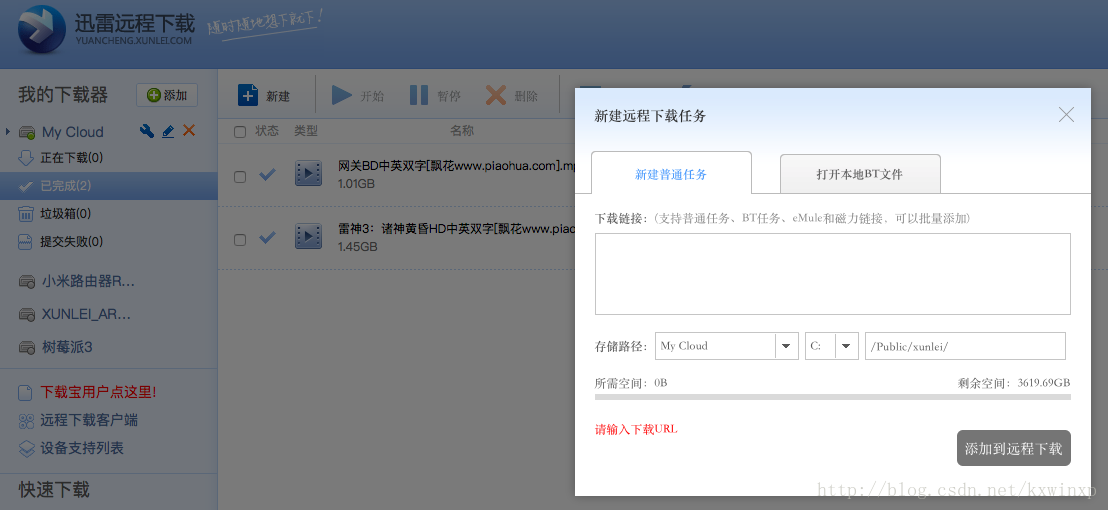
Task: Switch to the 打开本地BT文件 tab
Action: (x=860, y=174)
